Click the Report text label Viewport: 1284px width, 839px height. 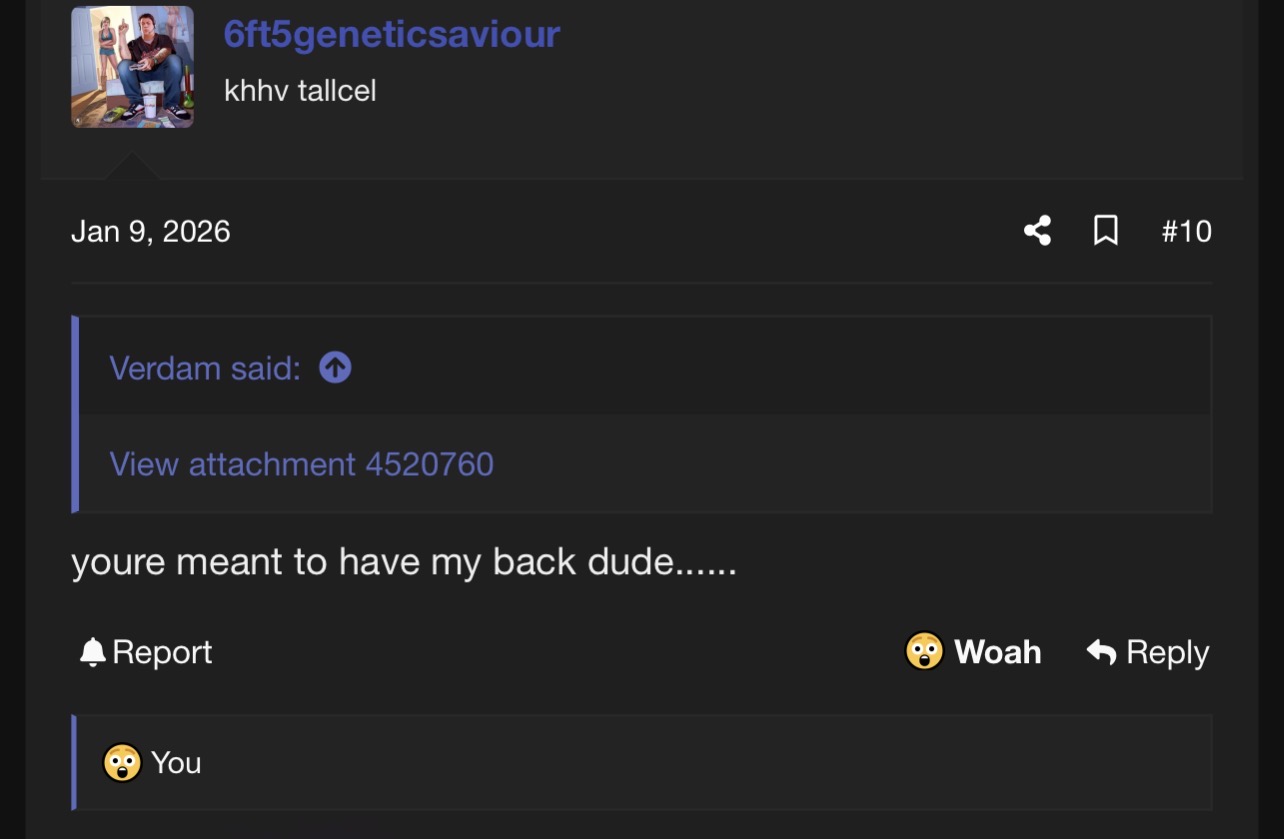(162, 652)
